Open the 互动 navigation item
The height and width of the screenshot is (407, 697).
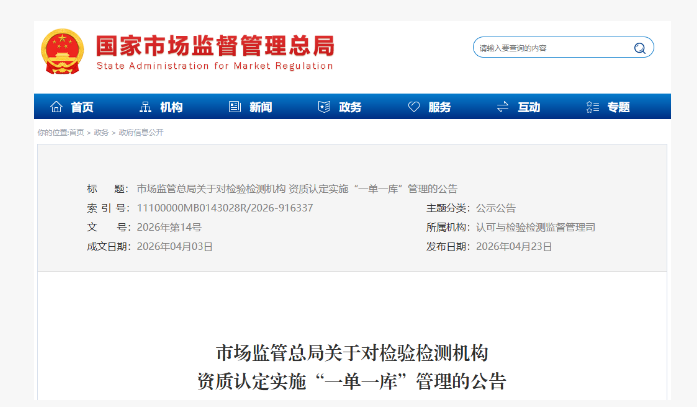529,107
